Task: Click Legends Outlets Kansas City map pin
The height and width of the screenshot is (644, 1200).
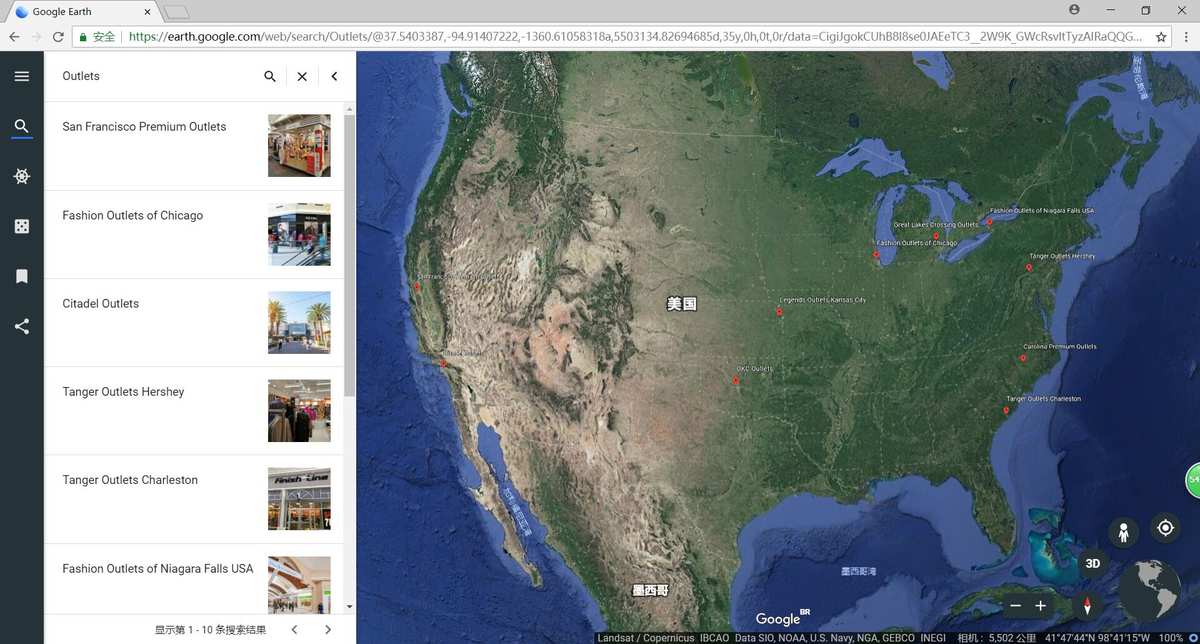Action: pyautogui.click(x=779, y=312)
